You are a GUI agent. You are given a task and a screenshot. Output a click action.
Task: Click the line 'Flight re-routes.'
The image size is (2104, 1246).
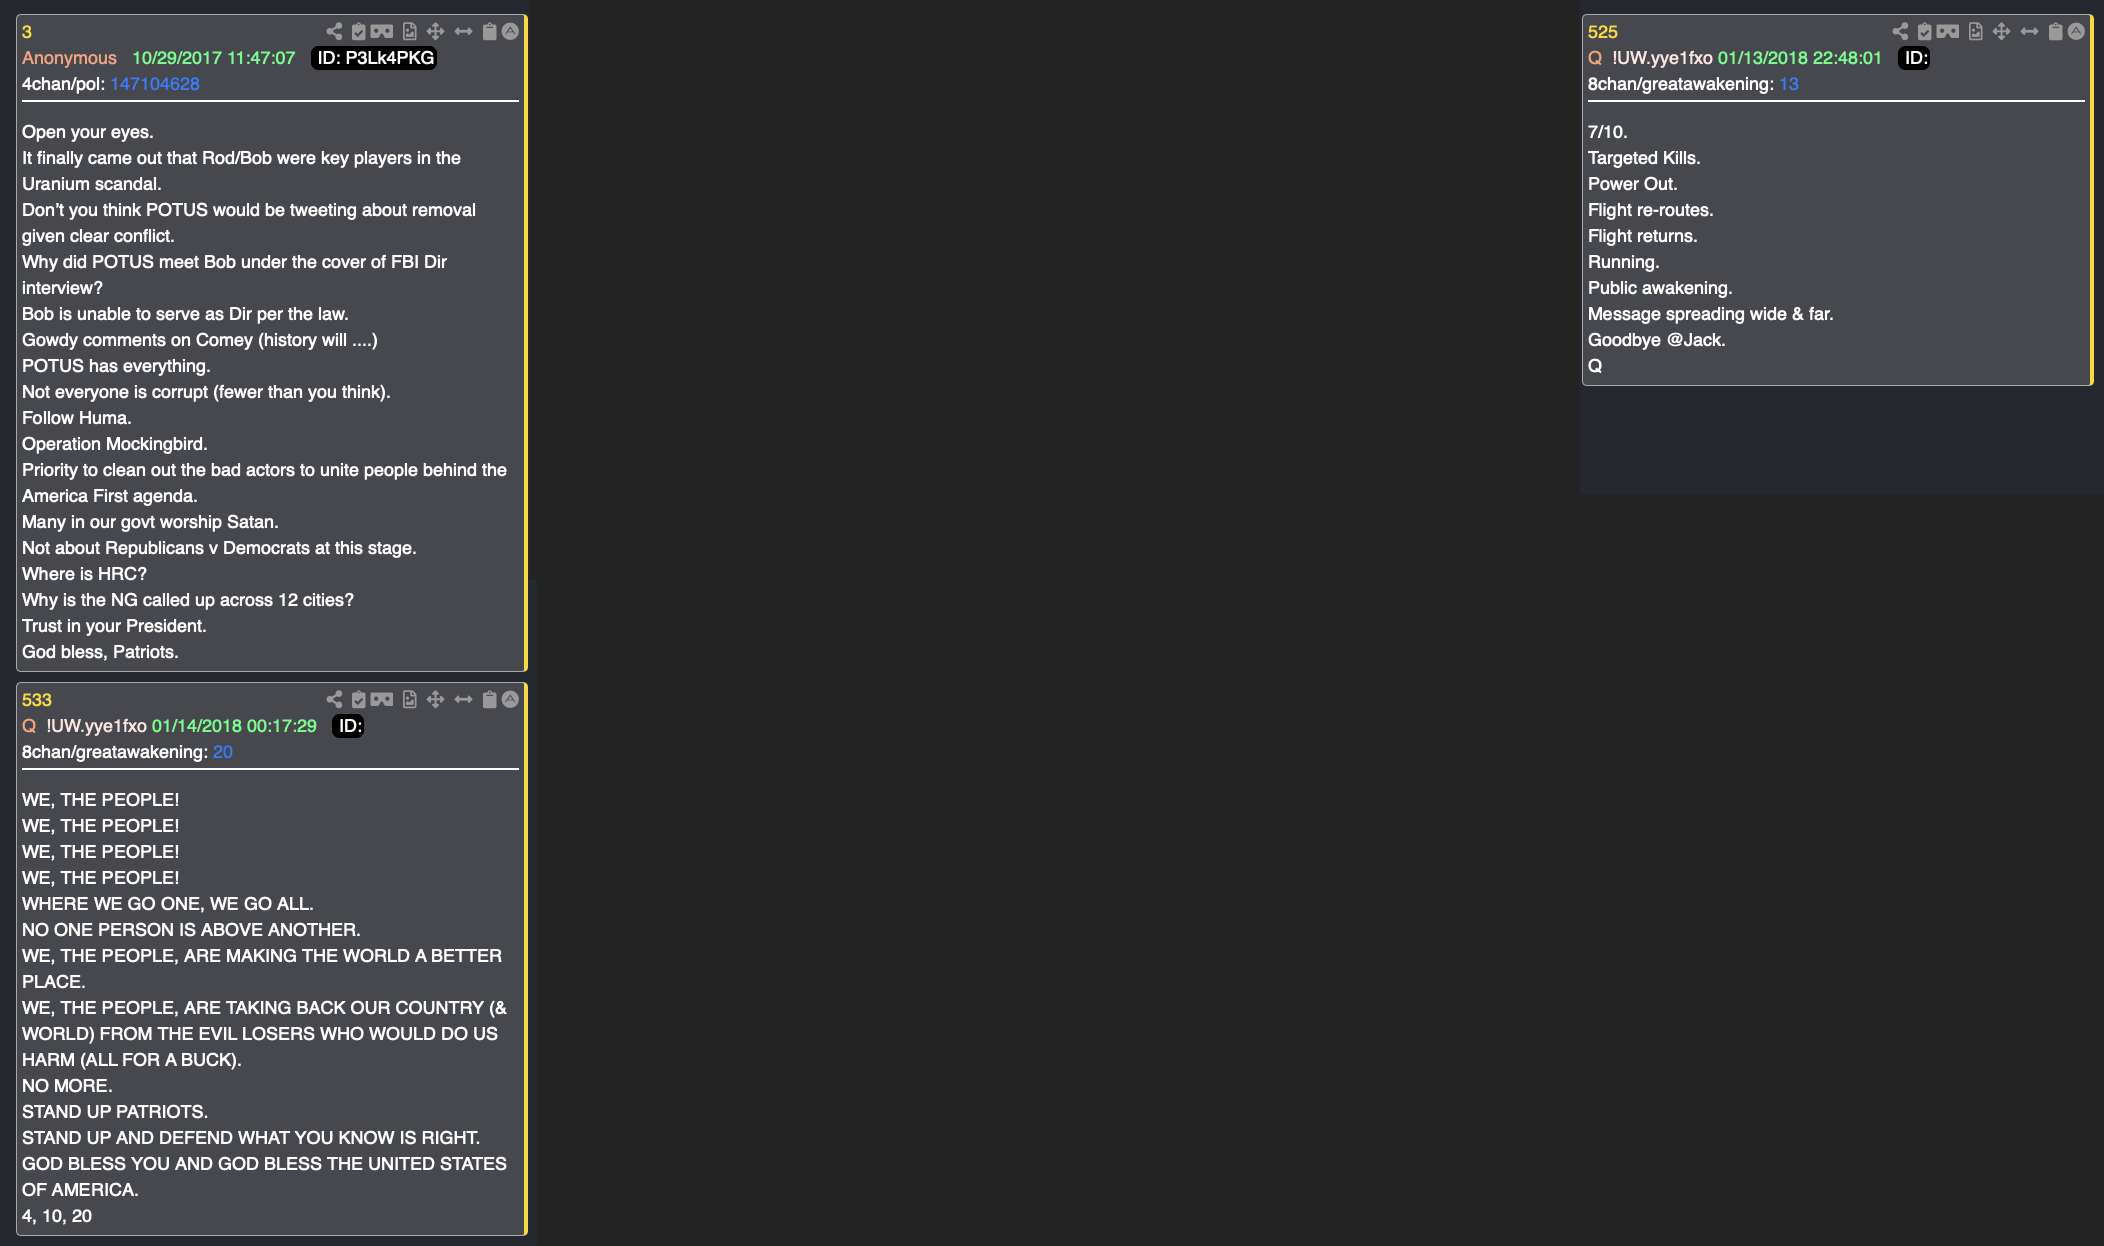[1651, 210]
